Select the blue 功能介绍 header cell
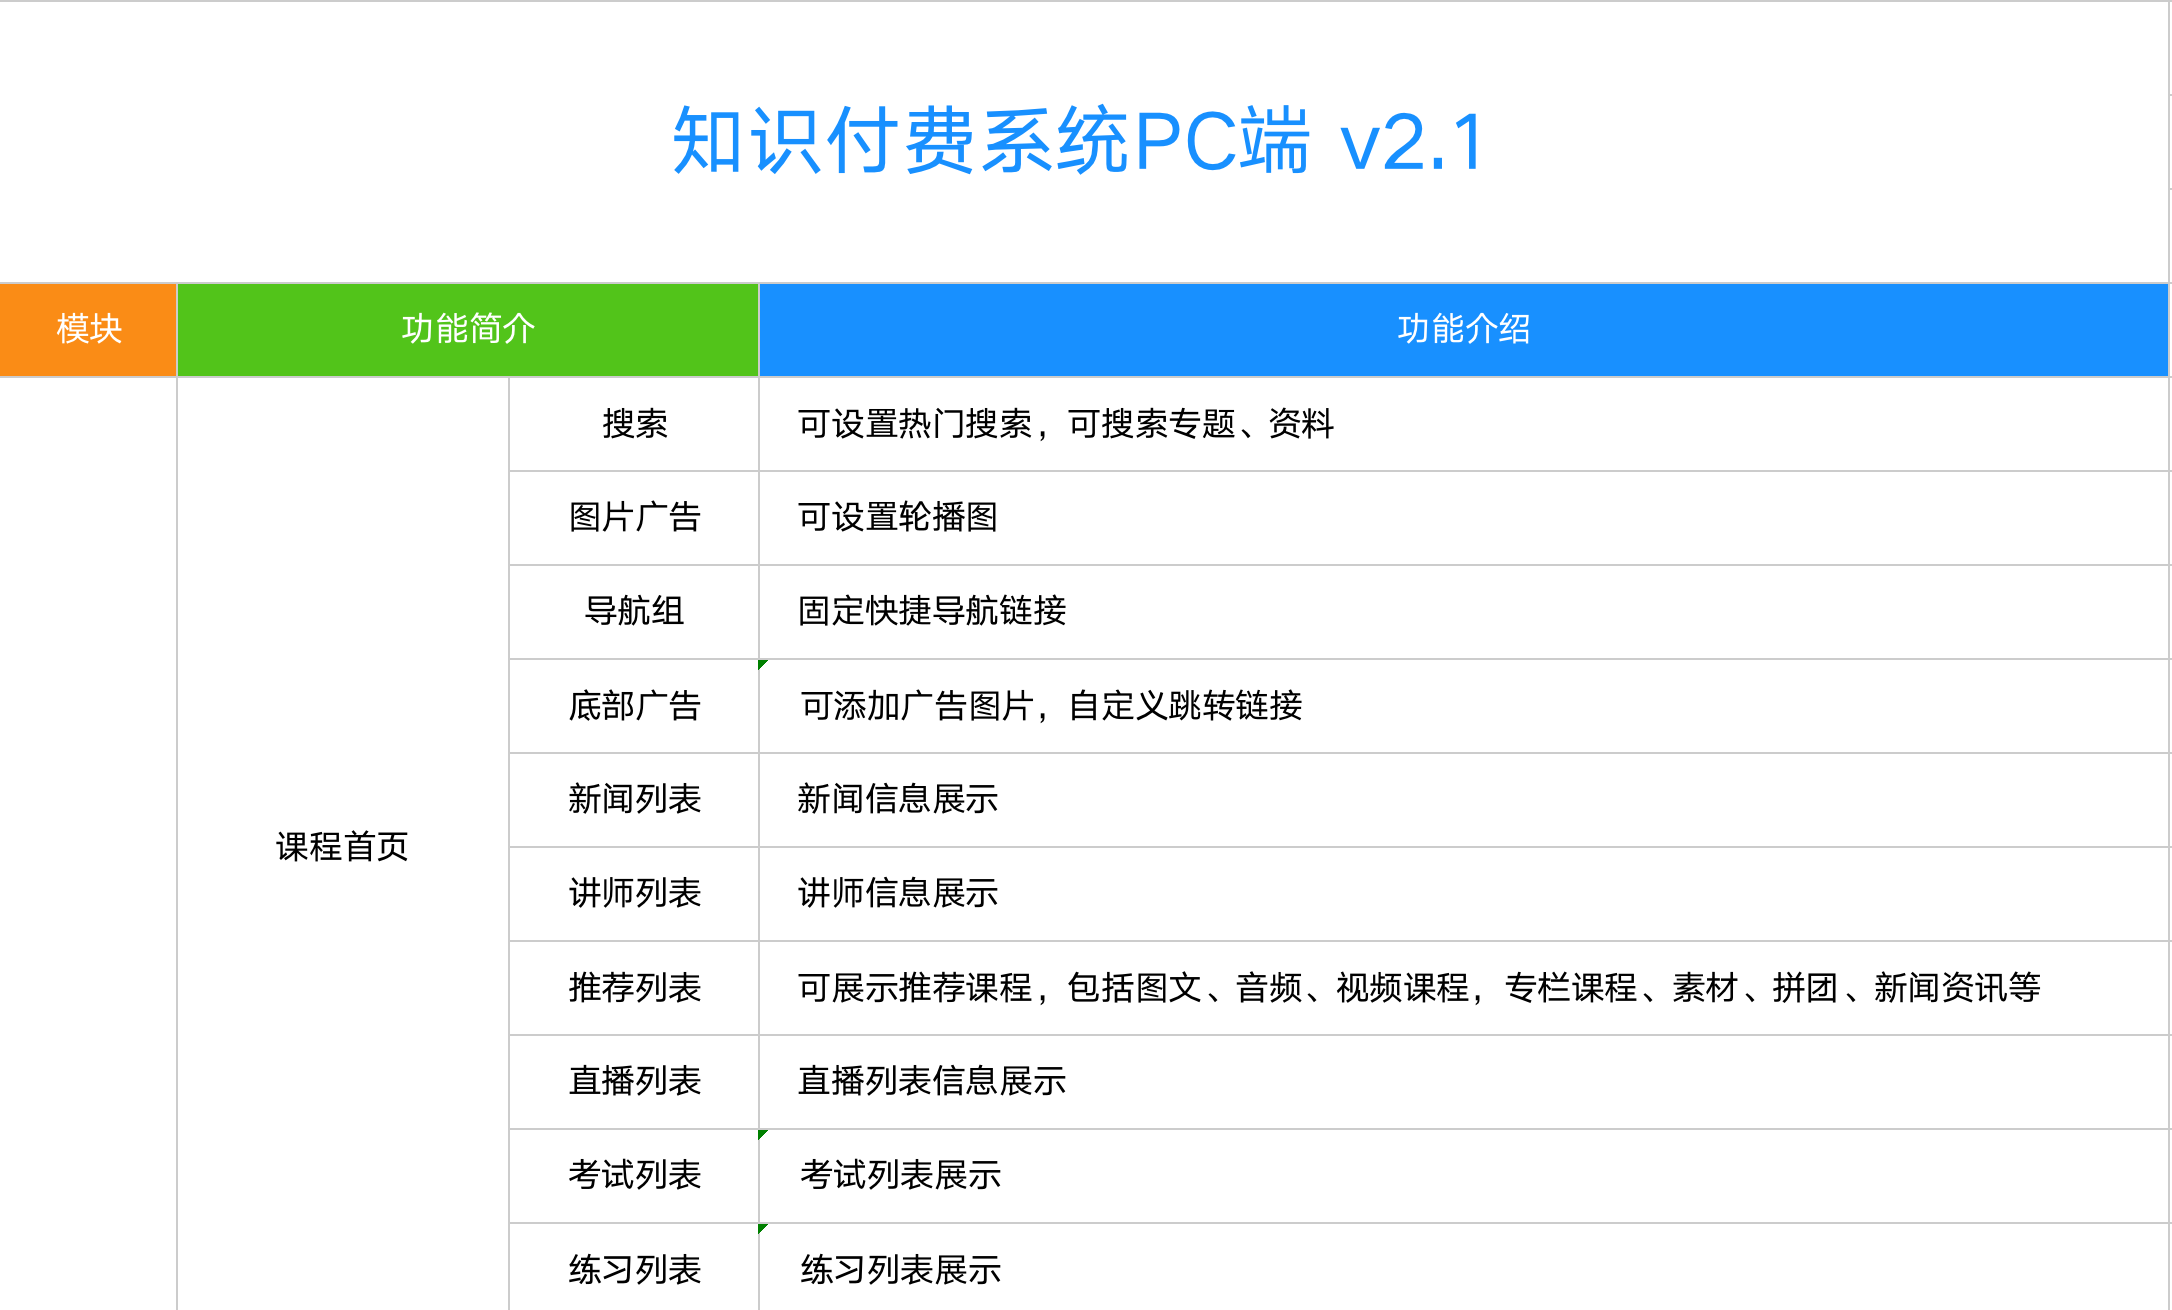2172x1310 pixels. (x=1463, y=329)
